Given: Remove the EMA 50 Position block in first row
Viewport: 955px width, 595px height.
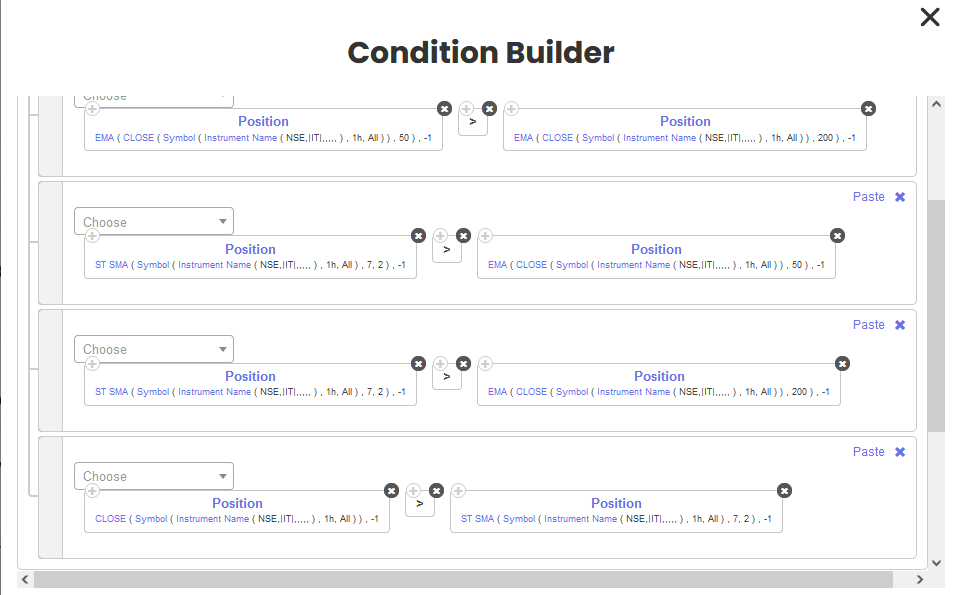Looking at the screenshot, I should pos(444,108).
